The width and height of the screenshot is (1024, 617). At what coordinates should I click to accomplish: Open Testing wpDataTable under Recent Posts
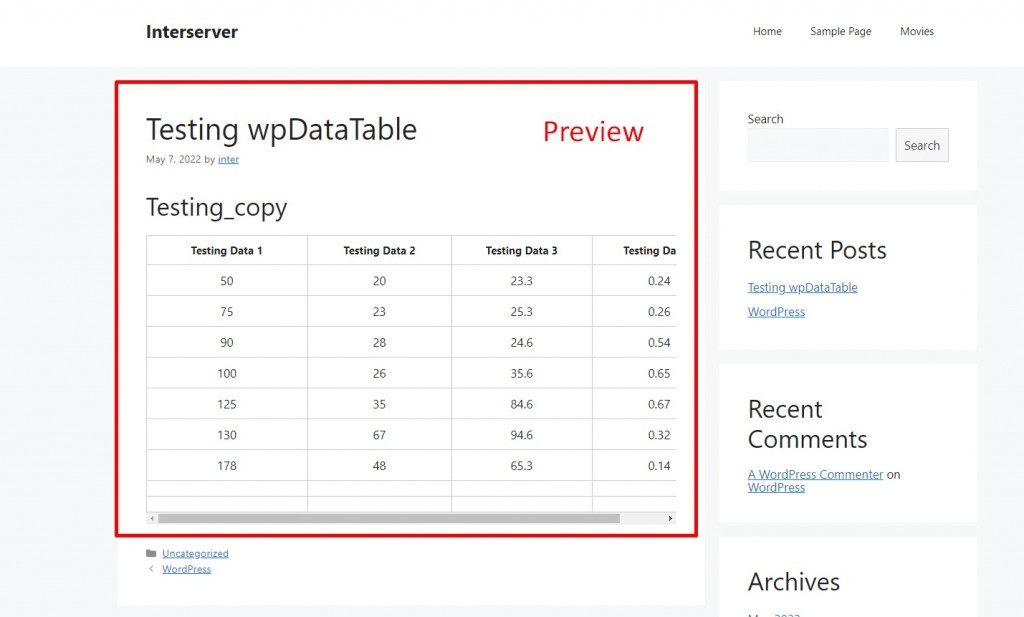coord(803,287)
